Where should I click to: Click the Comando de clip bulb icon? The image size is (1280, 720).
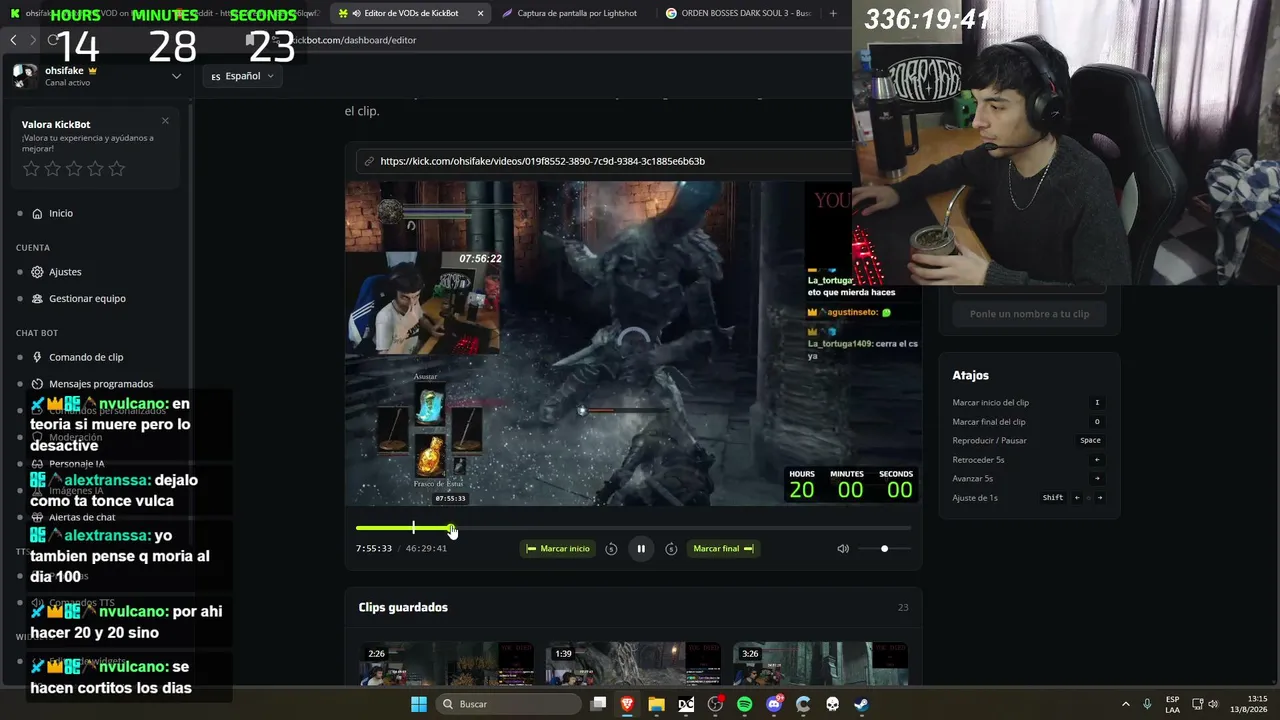[37, 357]
